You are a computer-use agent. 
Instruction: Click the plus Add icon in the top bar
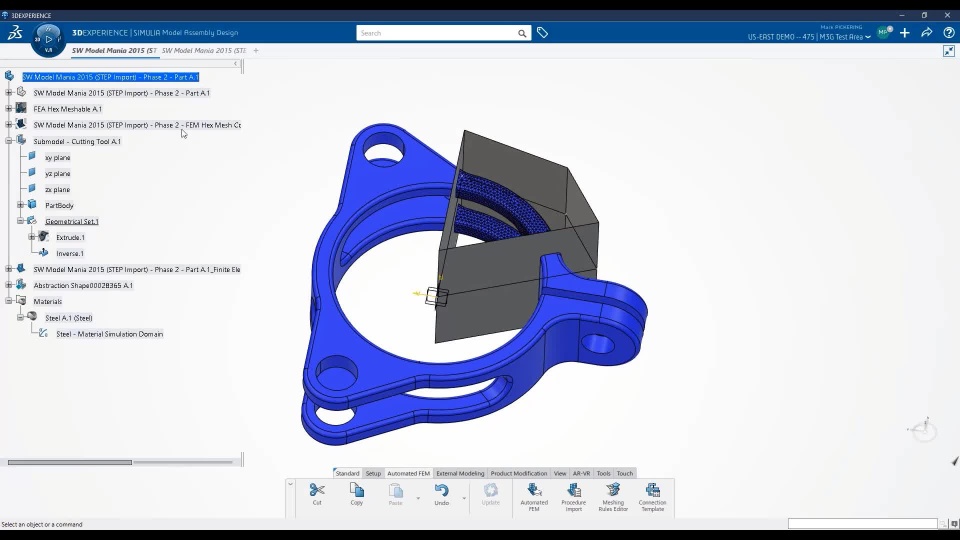905,33
